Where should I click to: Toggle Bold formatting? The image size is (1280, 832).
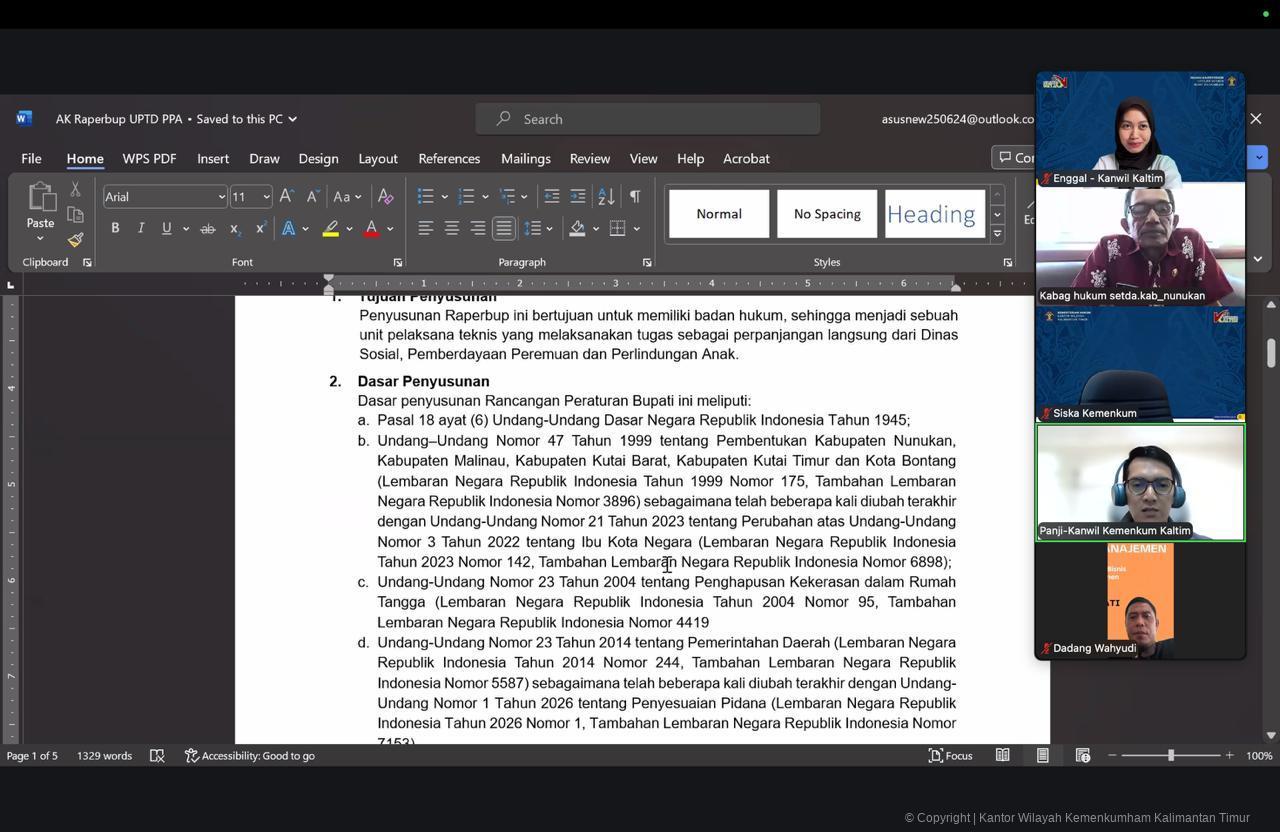(x=115, y=229)
